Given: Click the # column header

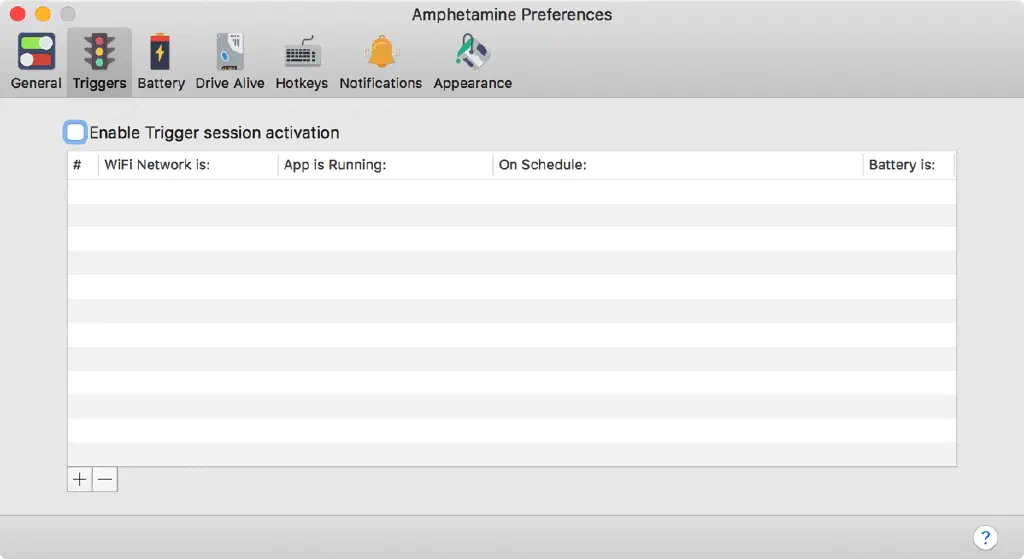Looking at the screenshot, I should [x=78, y=165].
